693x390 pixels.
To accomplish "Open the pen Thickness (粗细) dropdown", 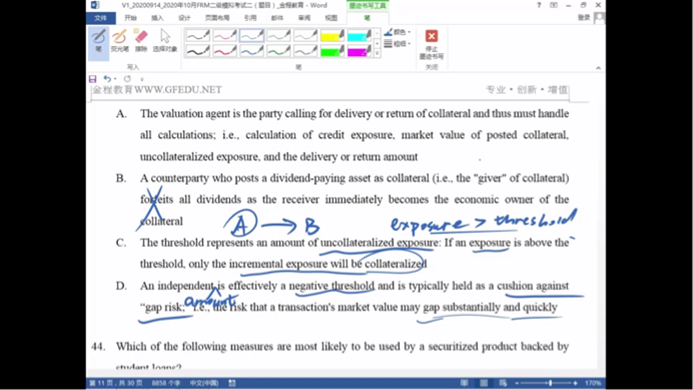I will point(397,44).
